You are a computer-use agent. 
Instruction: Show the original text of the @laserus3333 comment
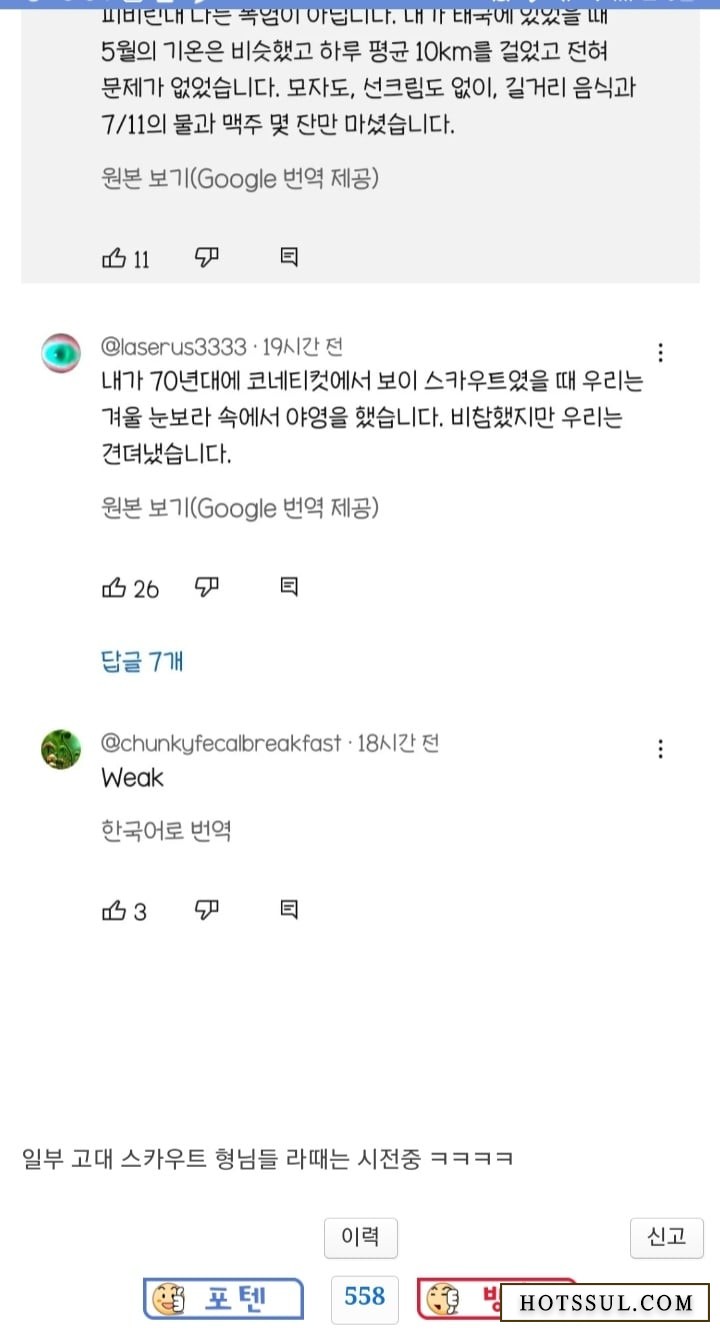pos(240,509)
